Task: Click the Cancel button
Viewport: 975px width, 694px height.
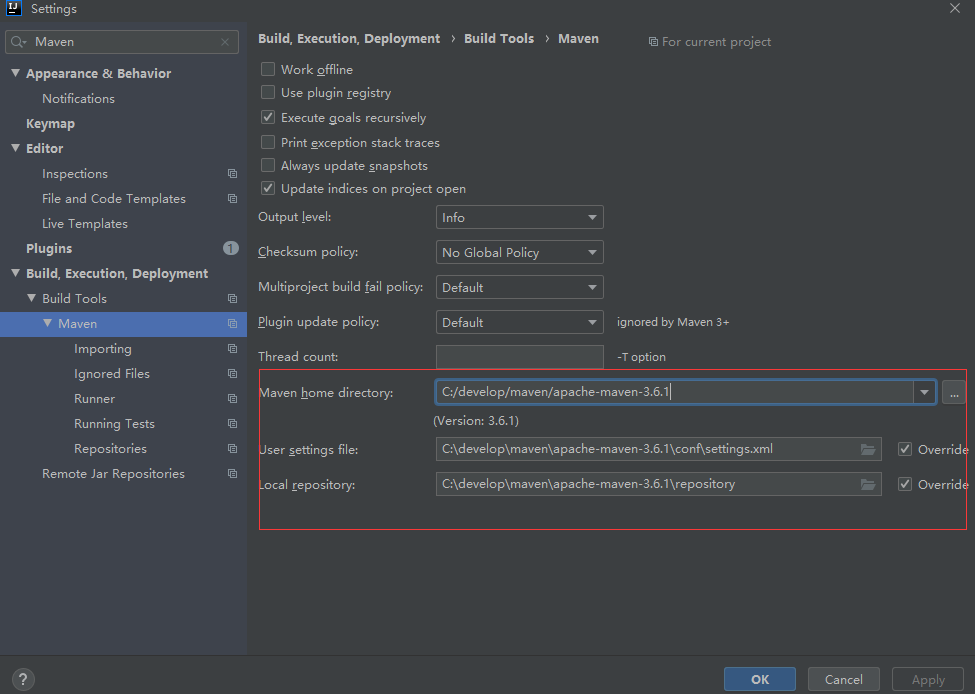Action: (844, 679)
